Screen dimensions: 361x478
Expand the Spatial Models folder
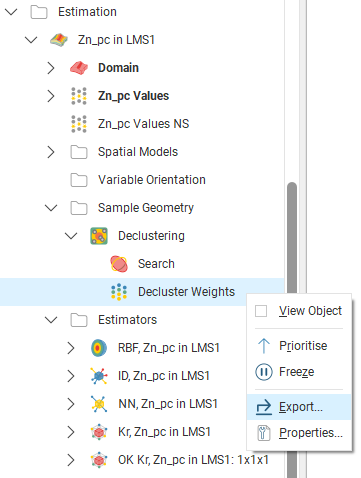click(51, 152)
